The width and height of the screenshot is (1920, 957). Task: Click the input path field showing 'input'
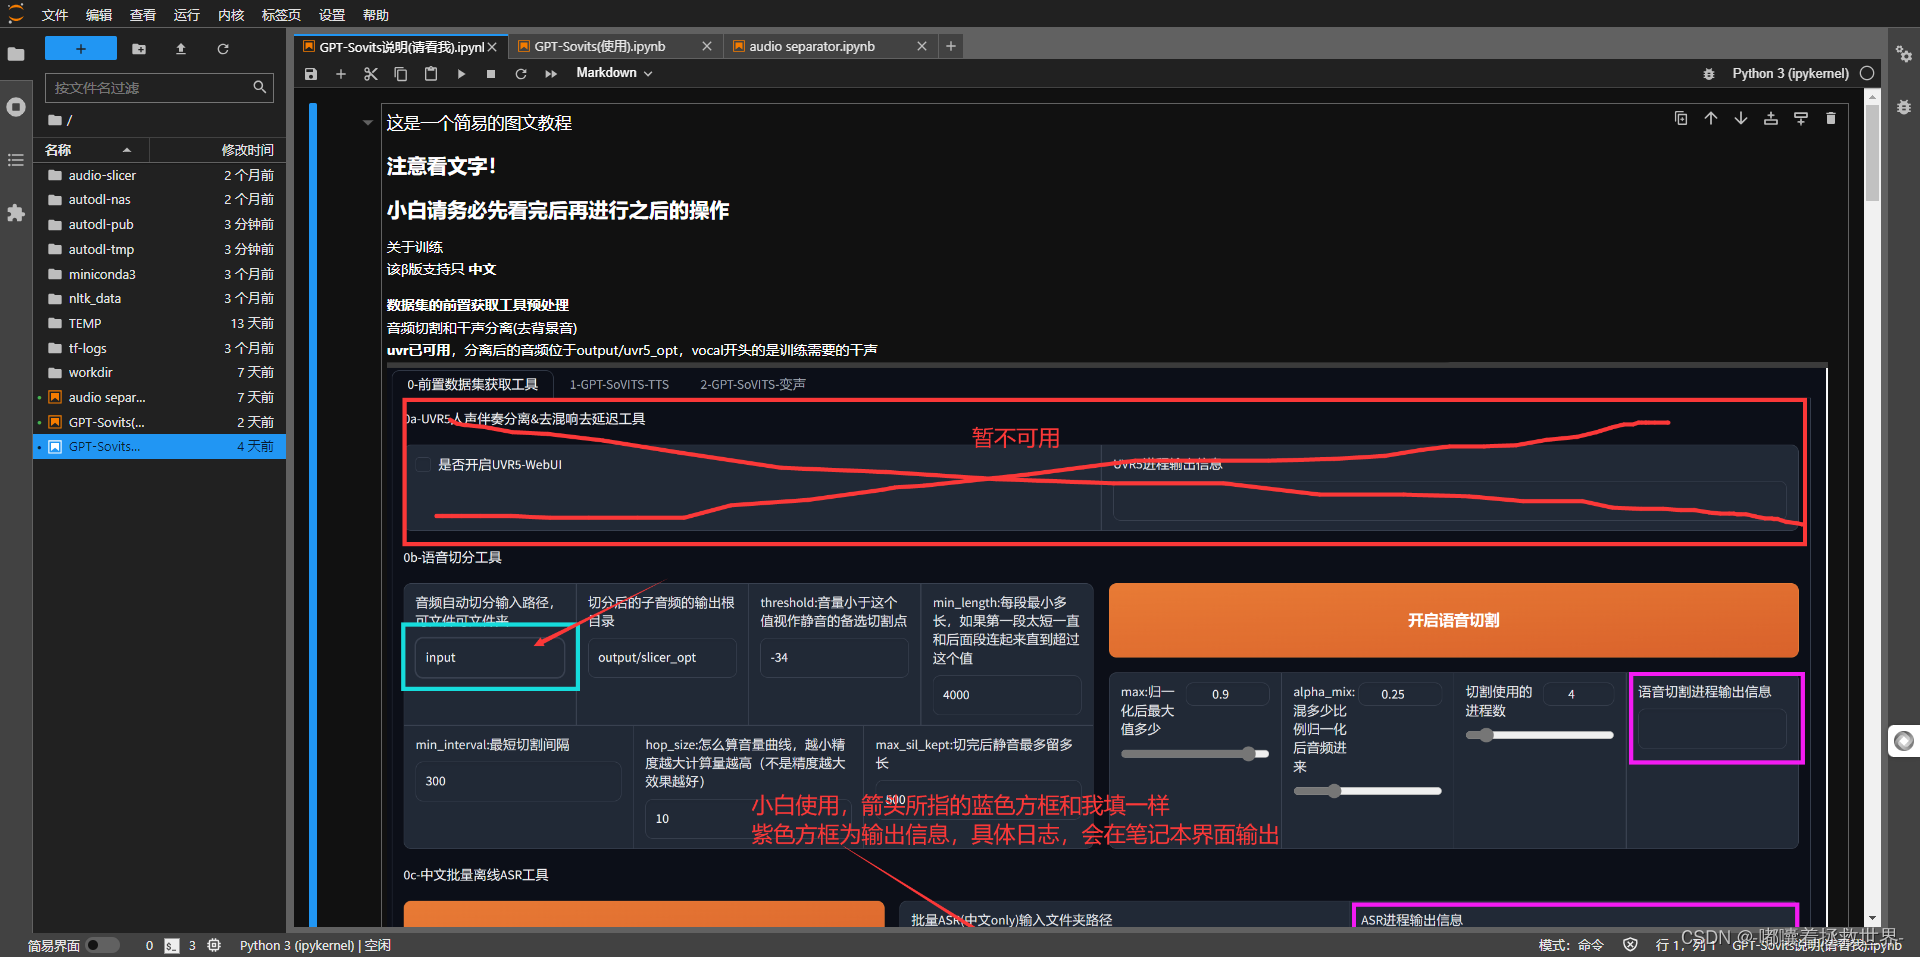coord(490,658)
